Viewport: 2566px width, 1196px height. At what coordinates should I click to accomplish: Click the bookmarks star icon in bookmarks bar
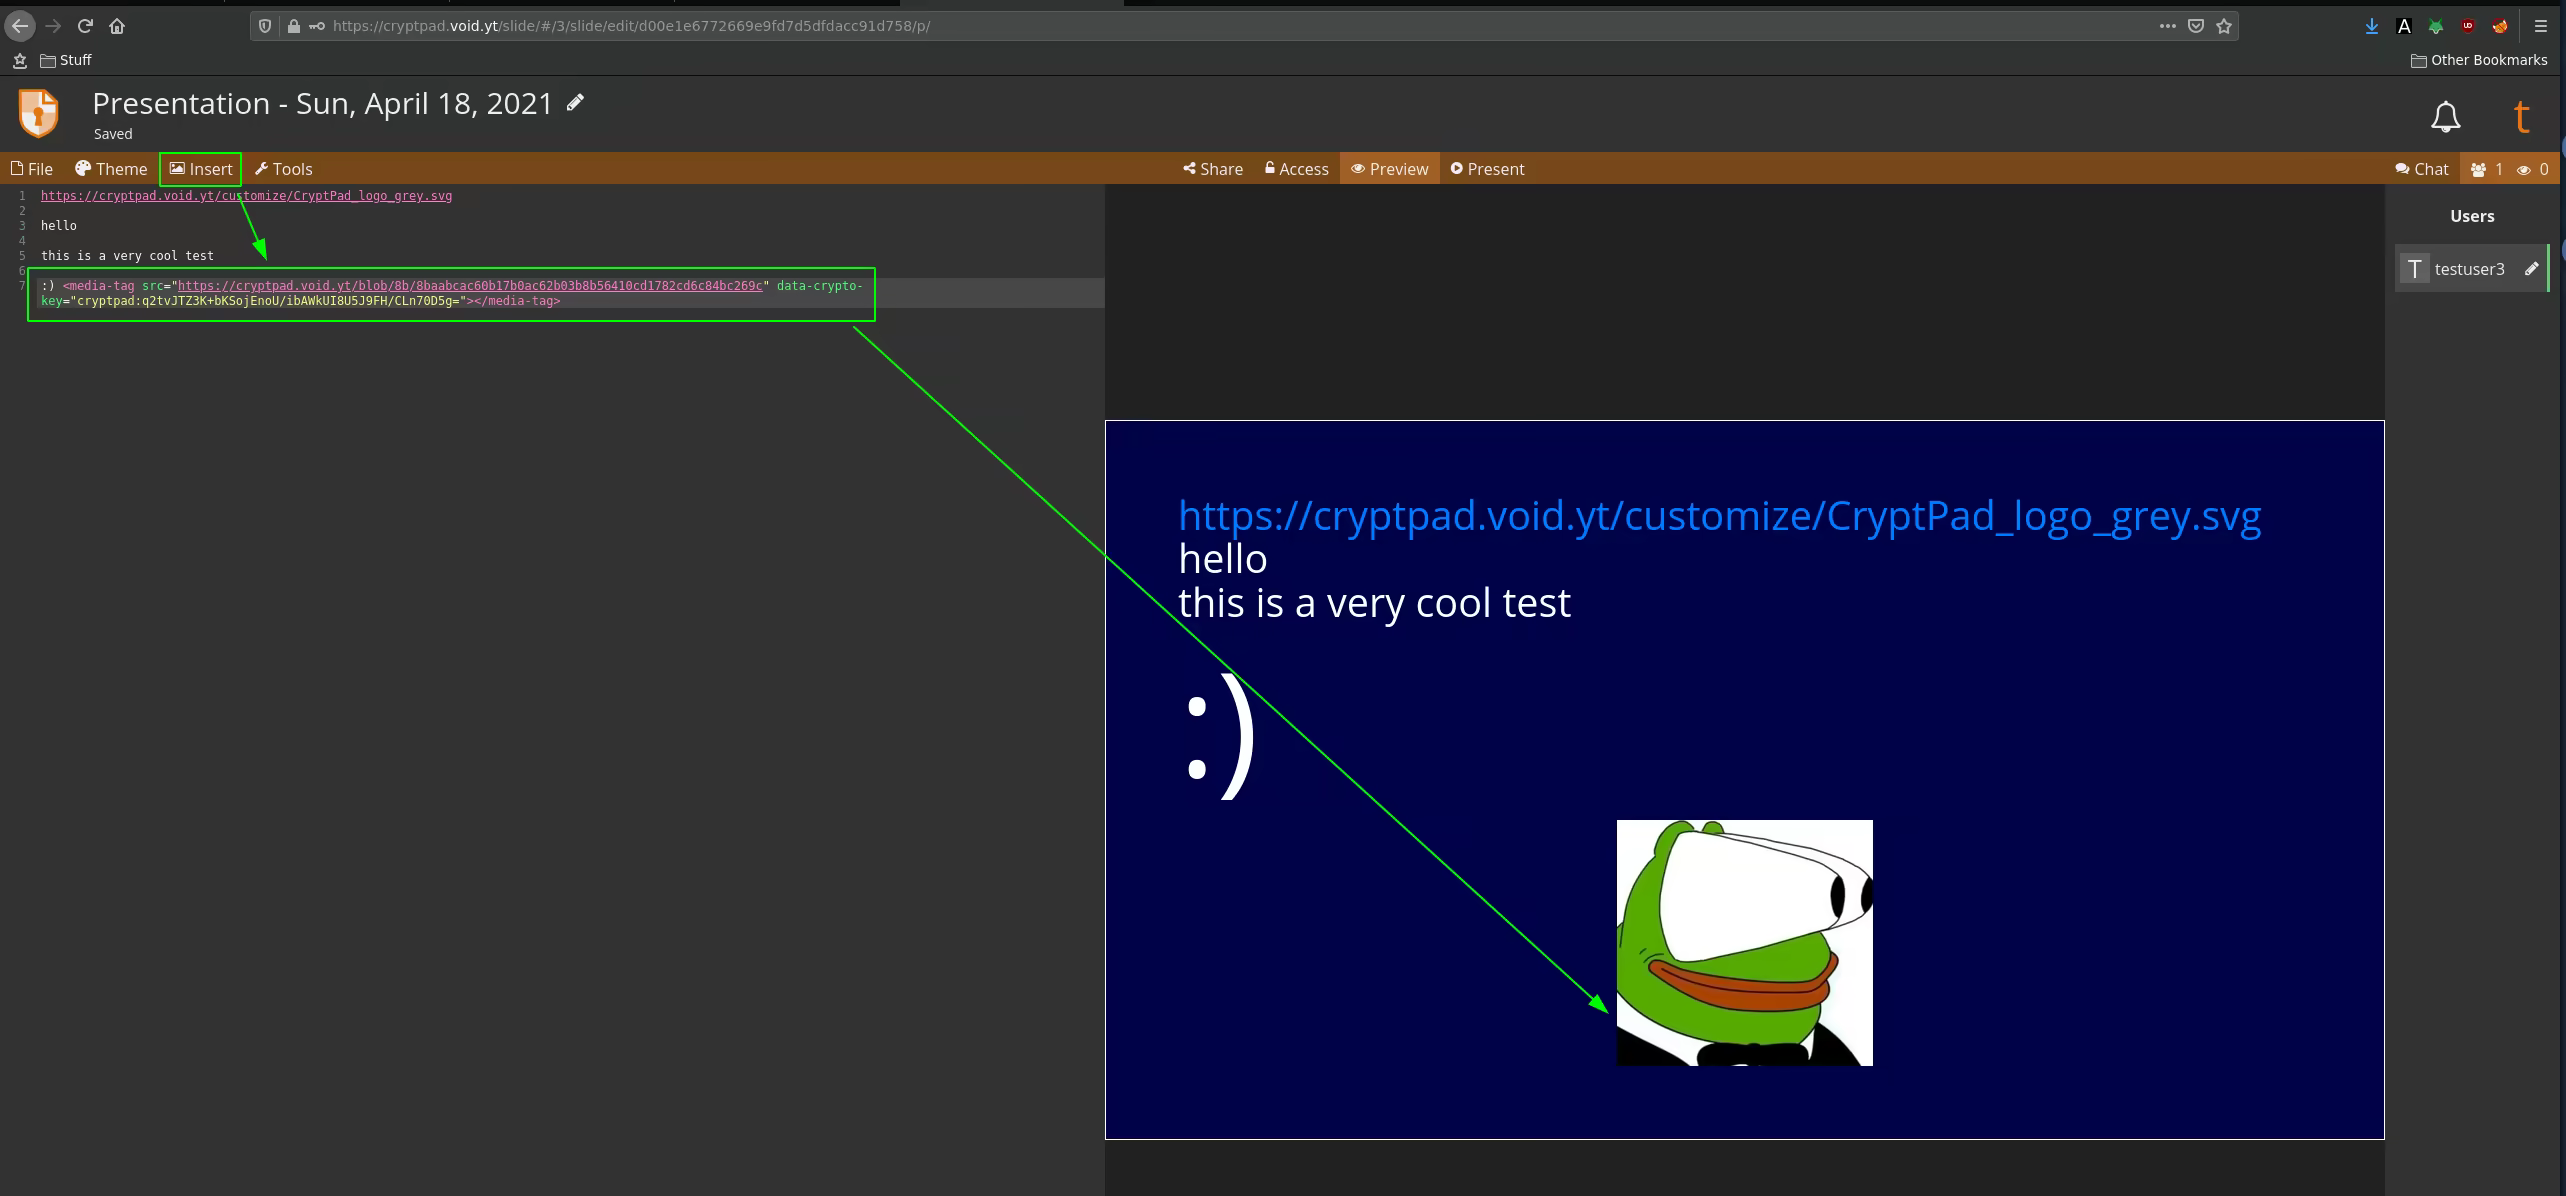(x=19, y=60)
